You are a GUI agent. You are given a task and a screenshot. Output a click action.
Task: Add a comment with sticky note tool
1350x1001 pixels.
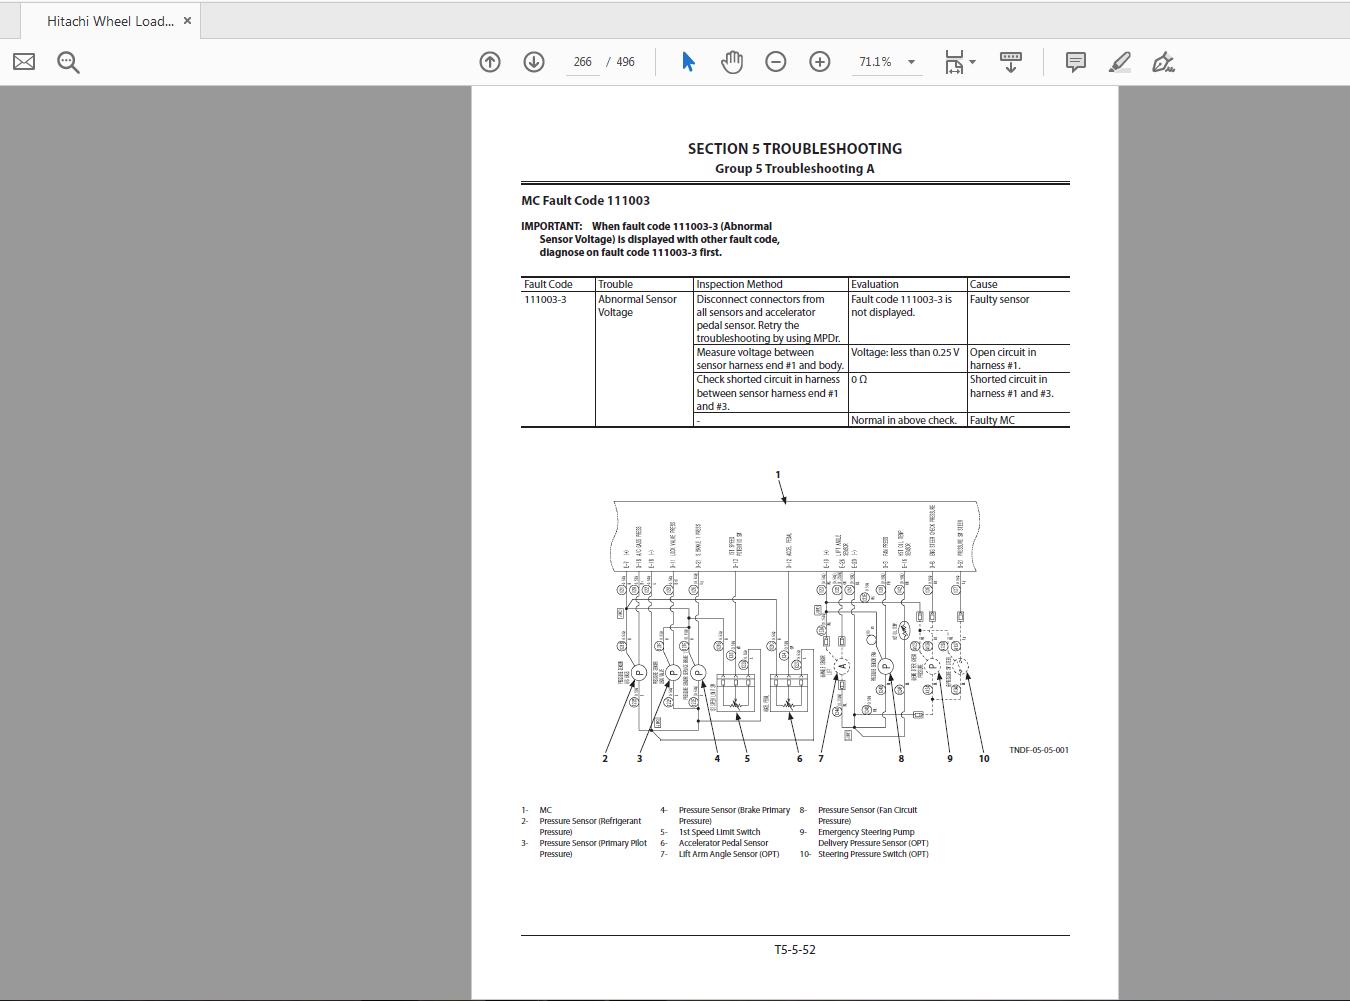(1076, 62)
